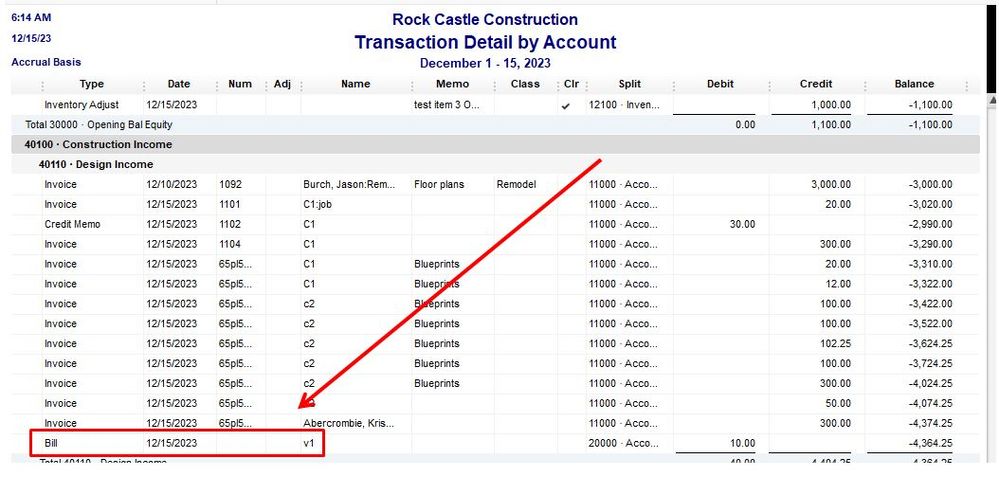Select the Name column header

[x=356, y=84]
